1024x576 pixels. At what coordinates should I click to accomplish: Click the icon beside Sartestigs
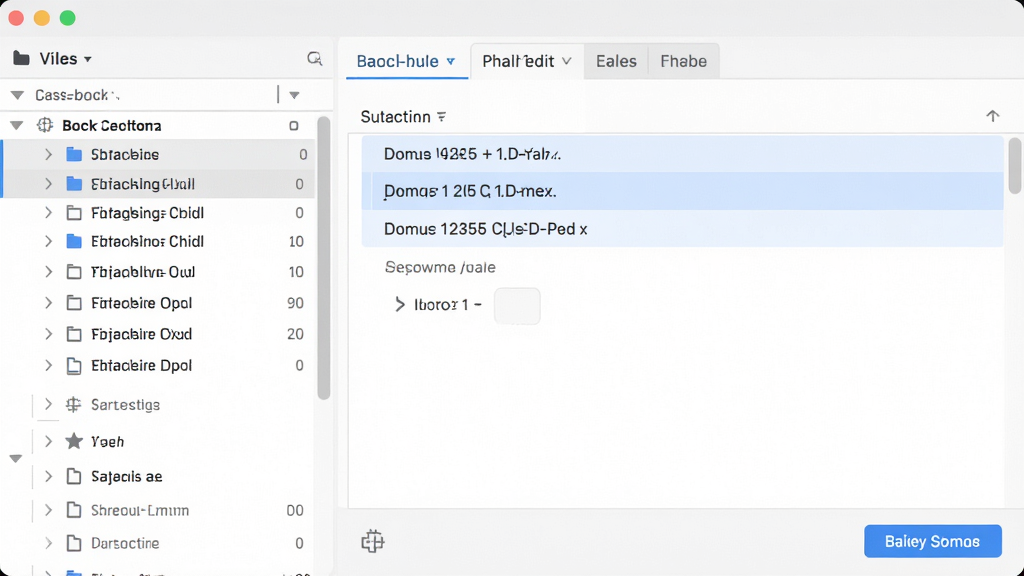coord(73,405)
